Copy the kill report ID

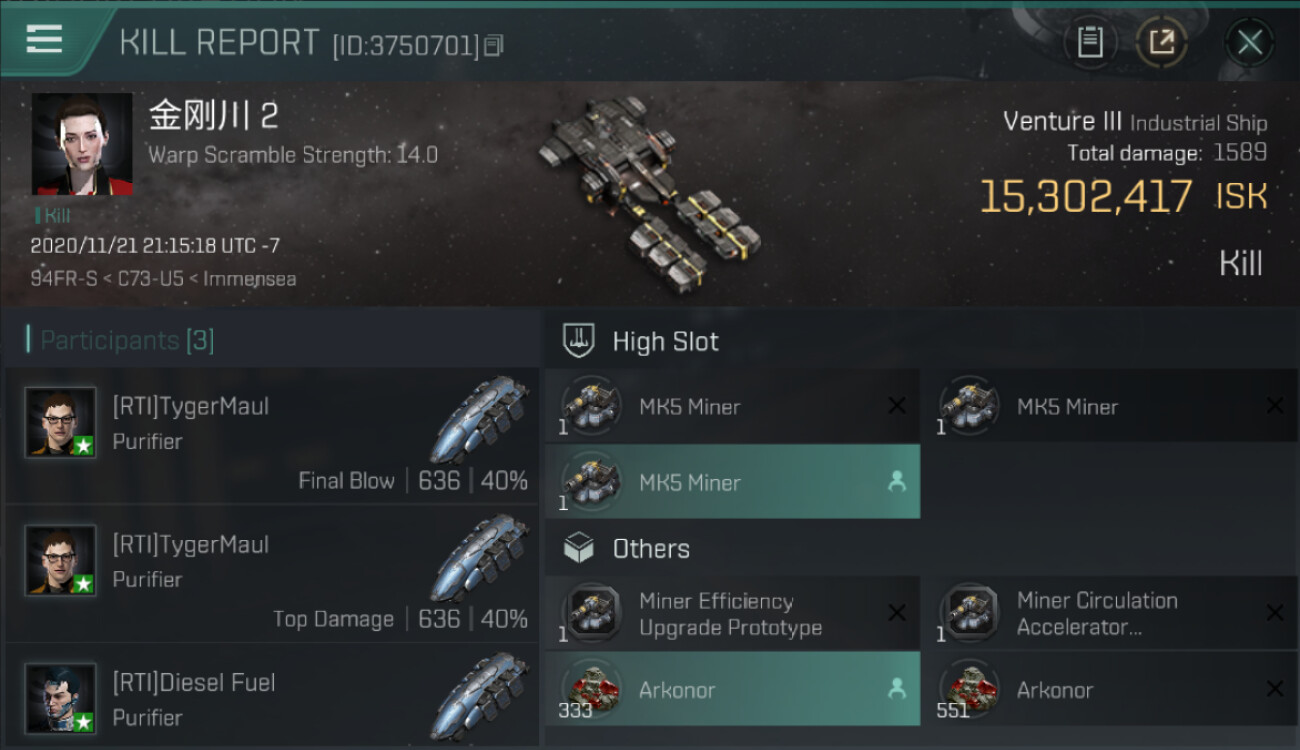pos(494,46)
